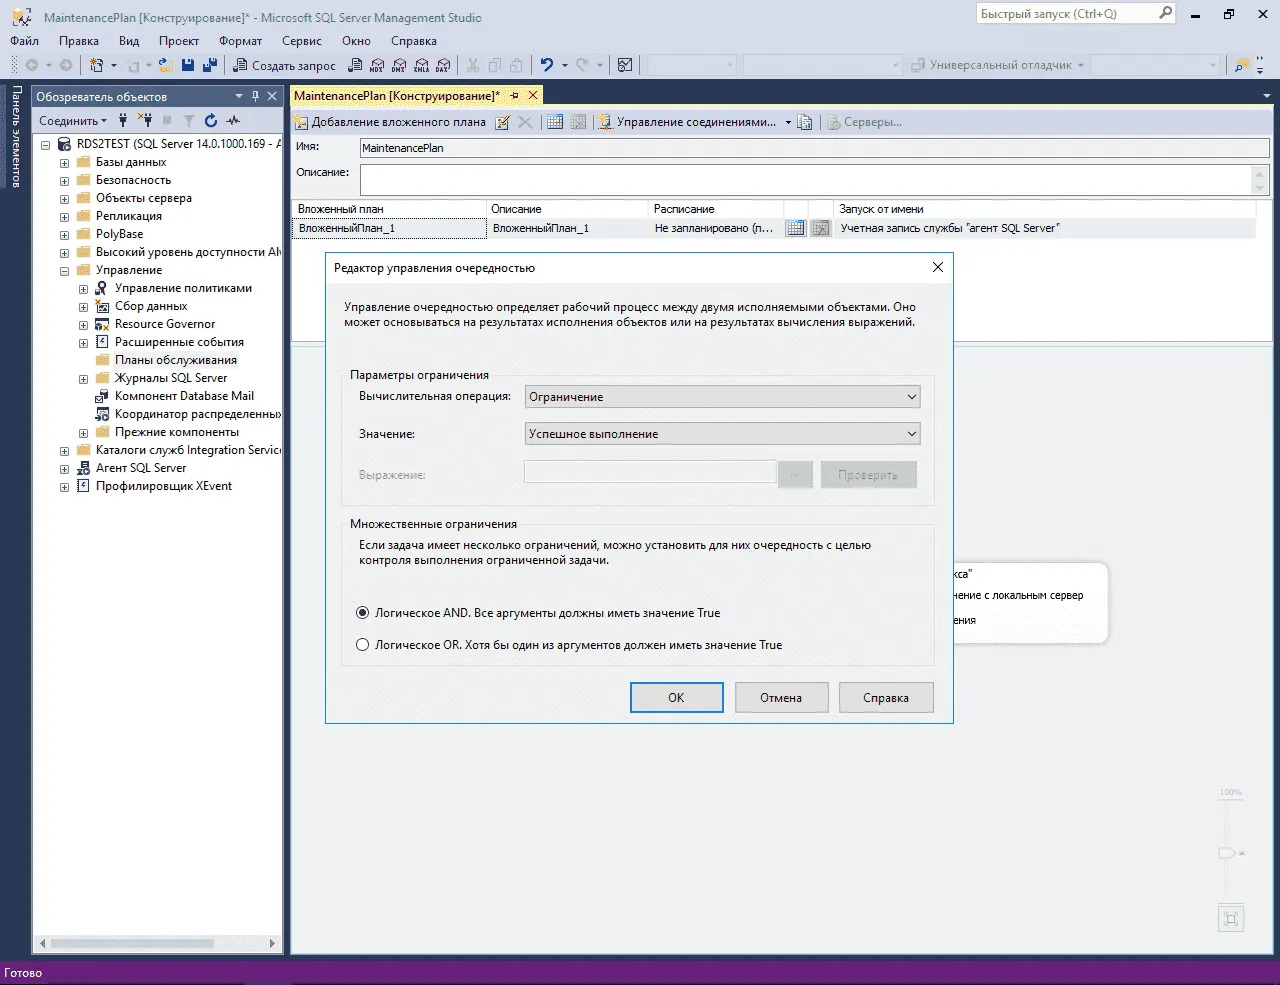Screen dimensions: 1280x985
Task: Open the Вычислительная операция dropdown
Action: pyautogui.click(x=721, y=397)
